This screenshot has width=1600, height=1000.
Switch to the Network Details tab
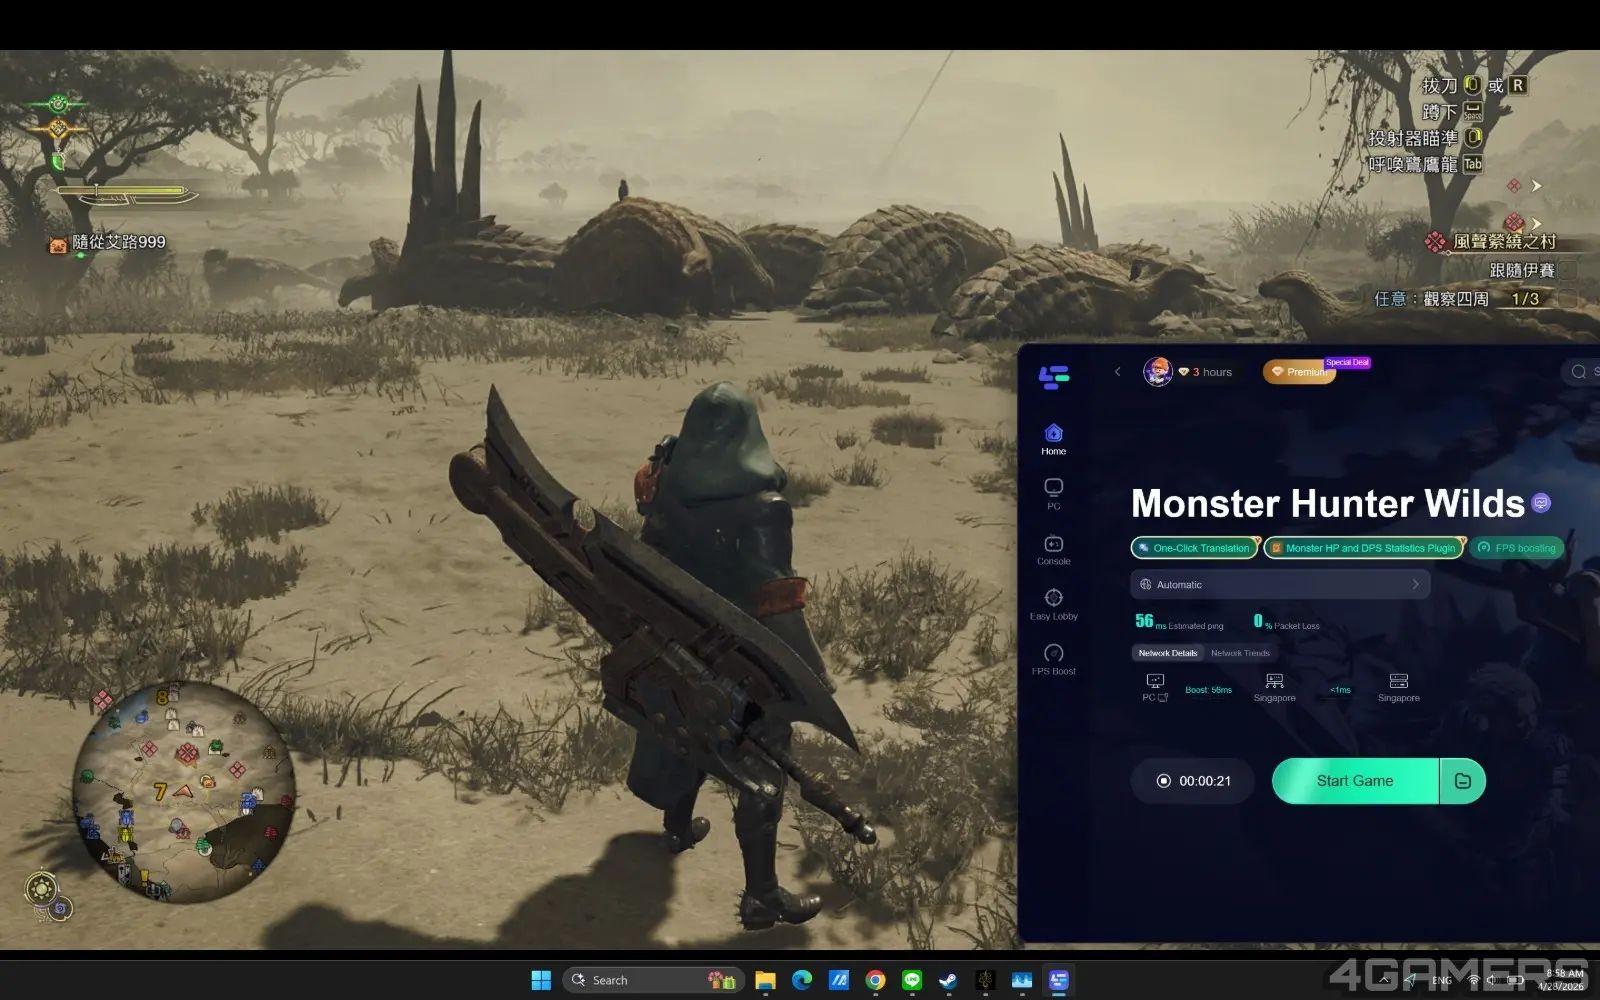[1168, 653]
